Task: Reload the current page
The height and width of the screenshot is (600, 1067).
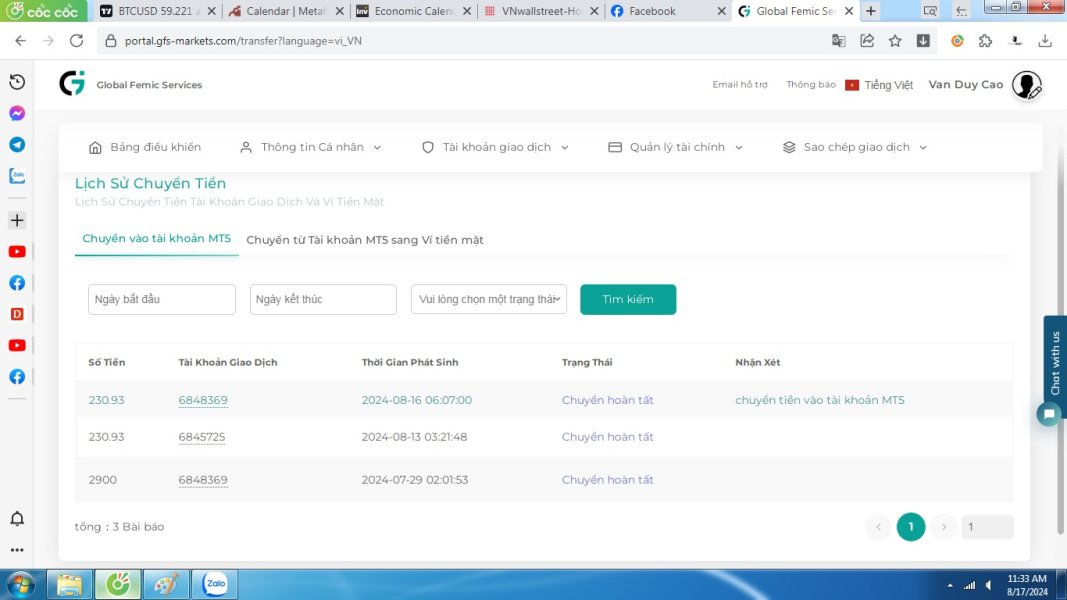Action: tap(76, 41)
